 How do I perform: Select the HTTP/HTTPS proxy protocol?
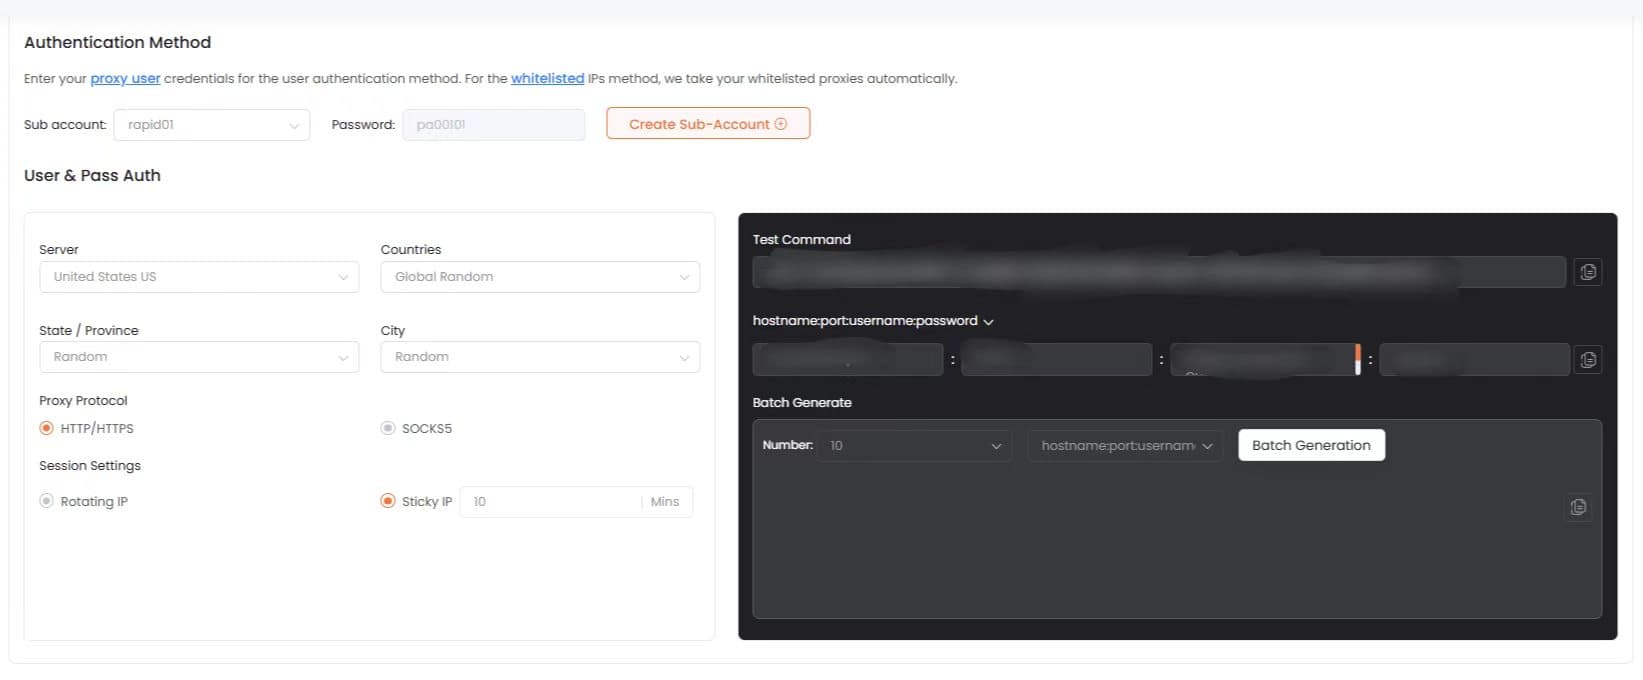point(46,428)
